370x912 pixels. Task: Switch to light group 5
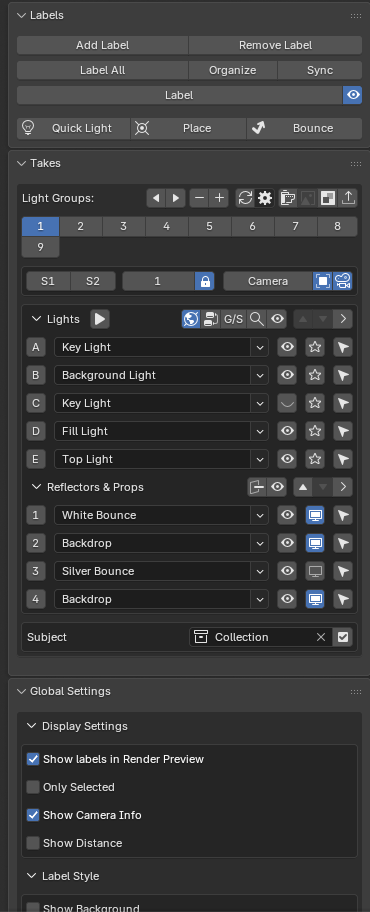coord(209,226)
